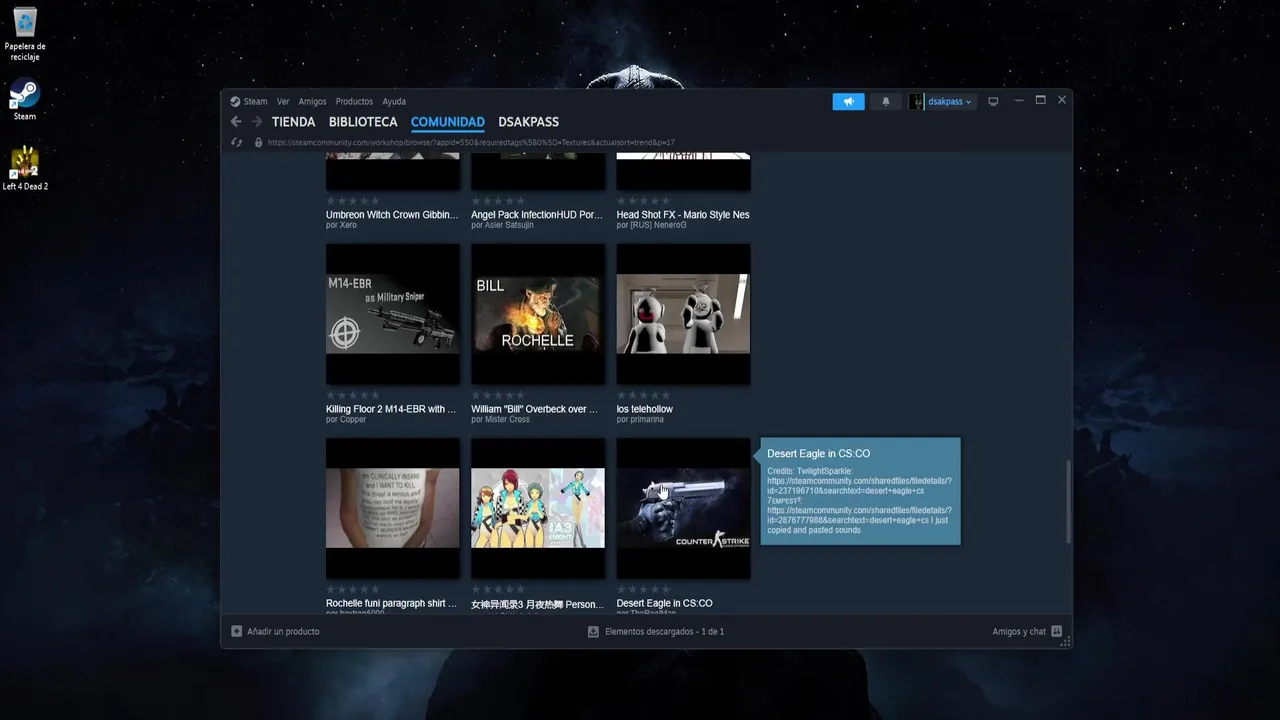This screenshot has height=720, width=1280.
Task: Open the M14-EBR Military Sniper thumbnail
Action: 393,314
